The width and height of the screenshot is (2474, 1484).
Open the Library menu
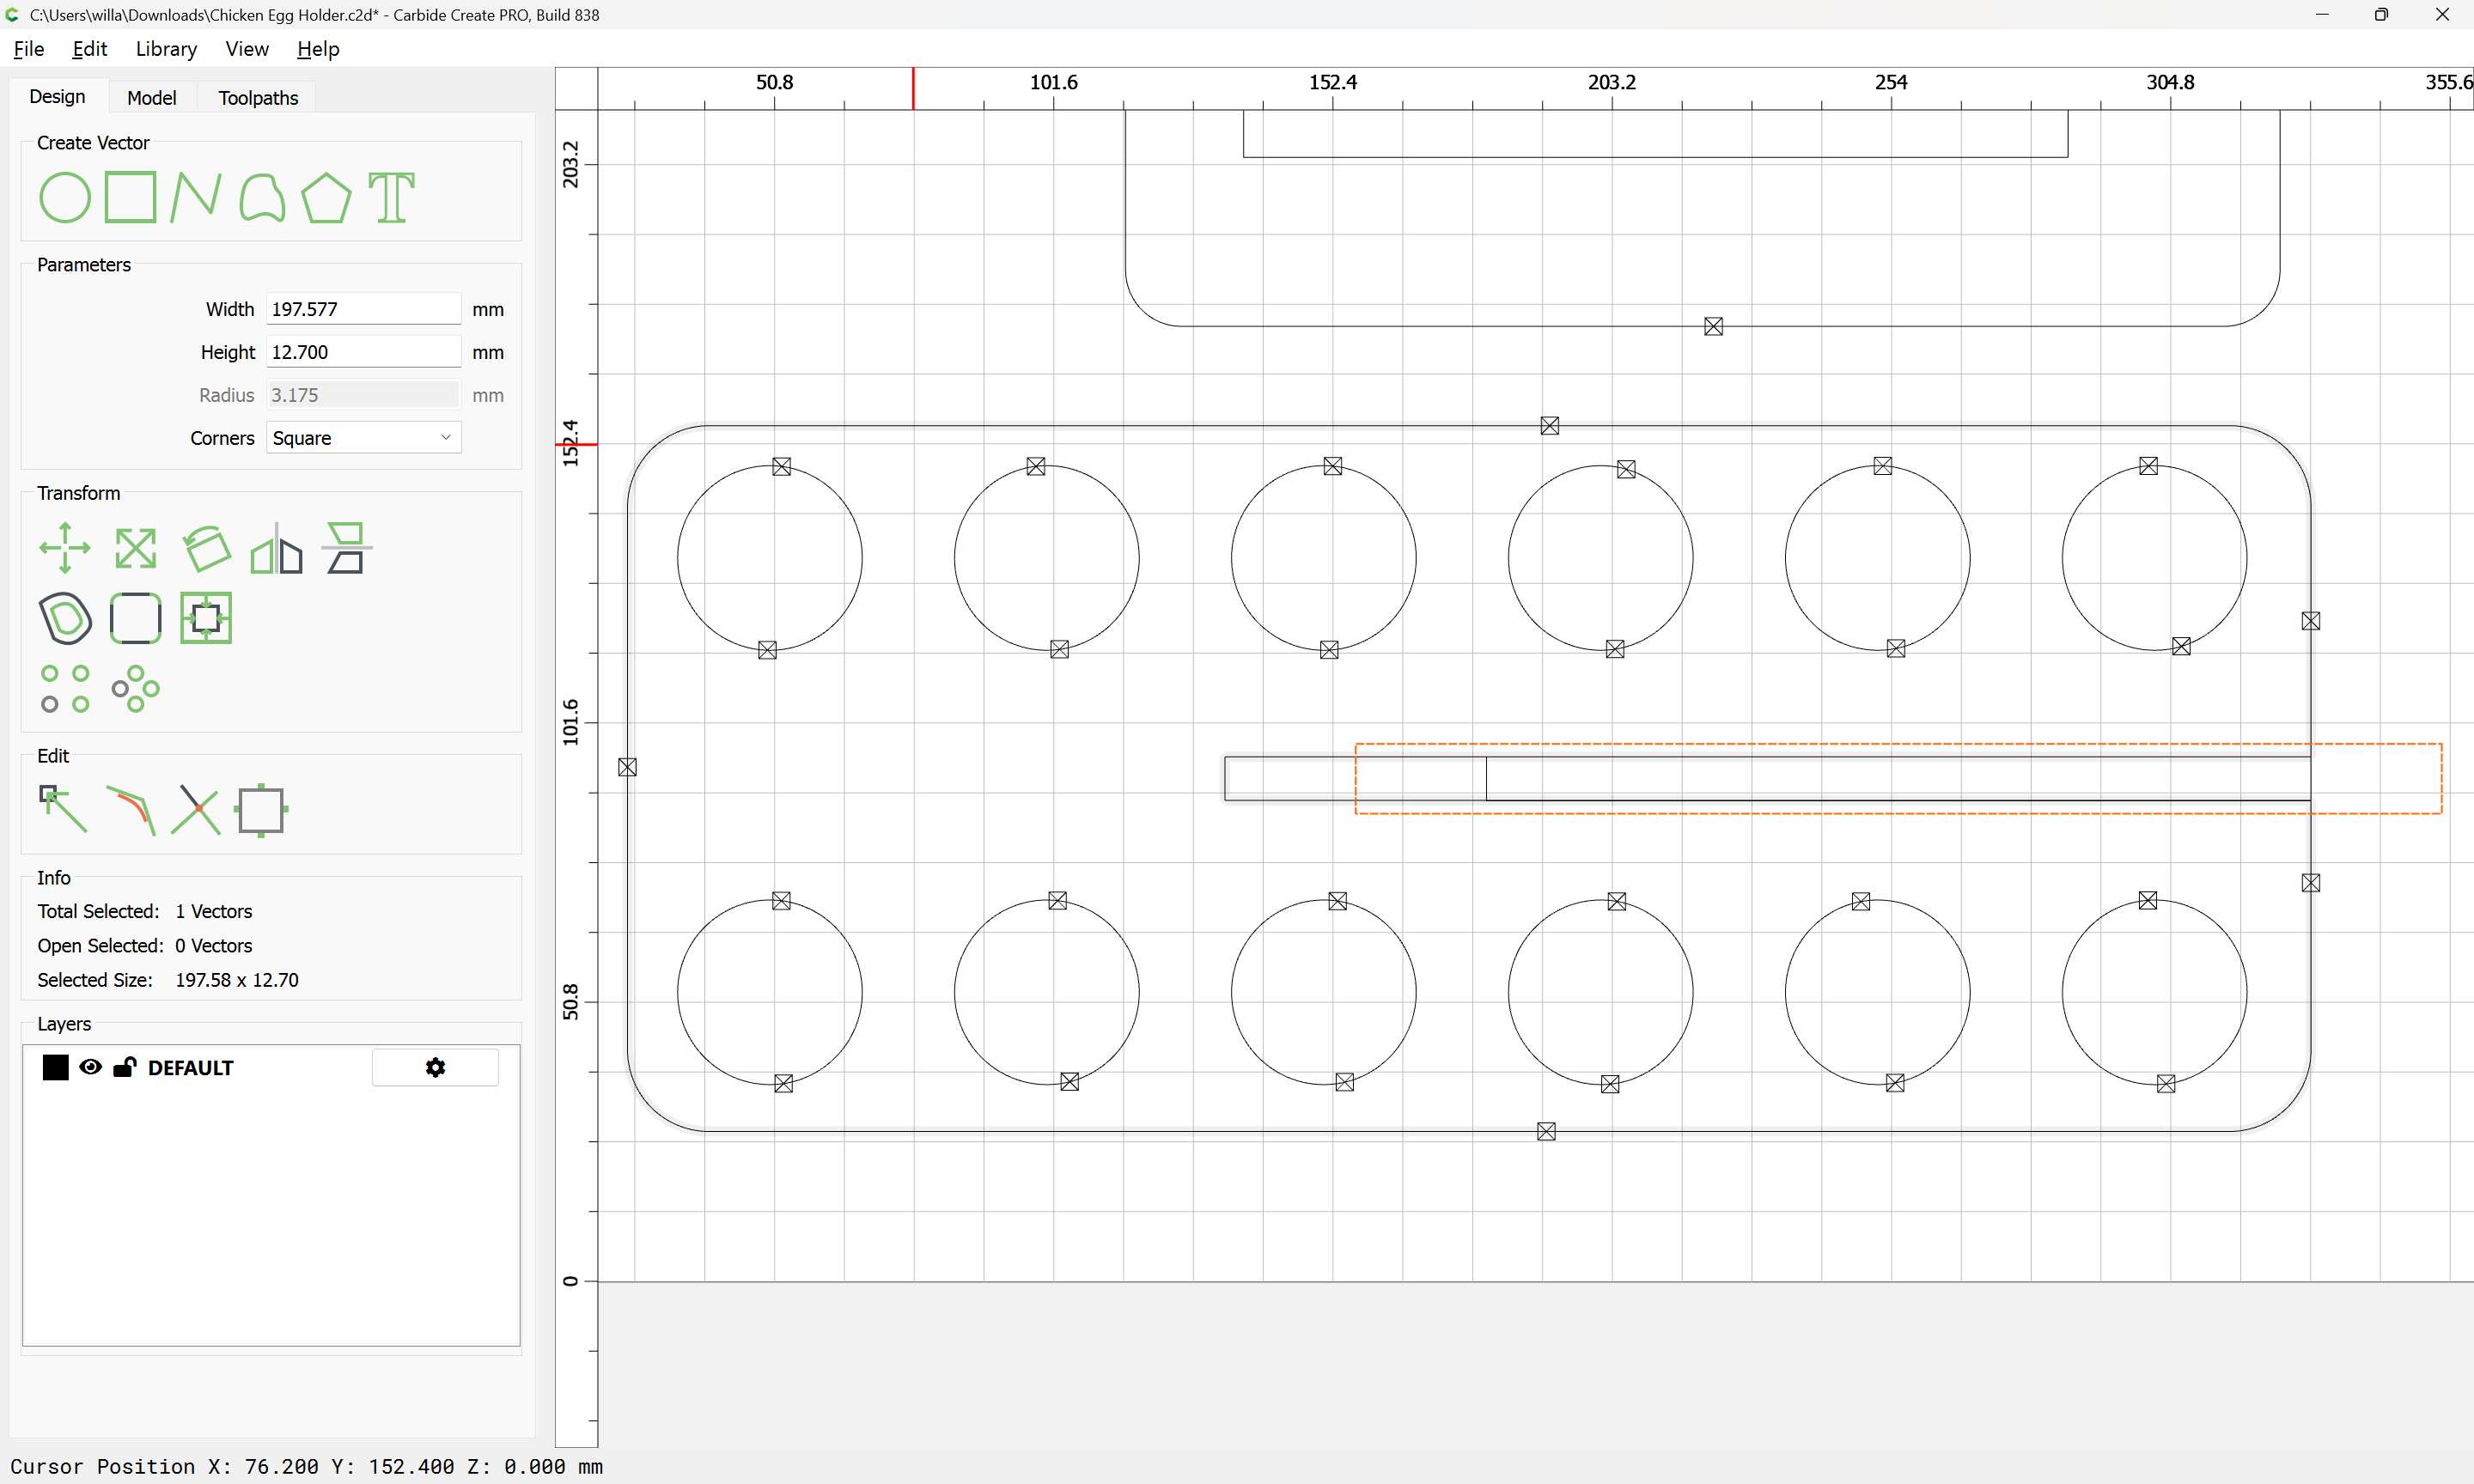166,49
